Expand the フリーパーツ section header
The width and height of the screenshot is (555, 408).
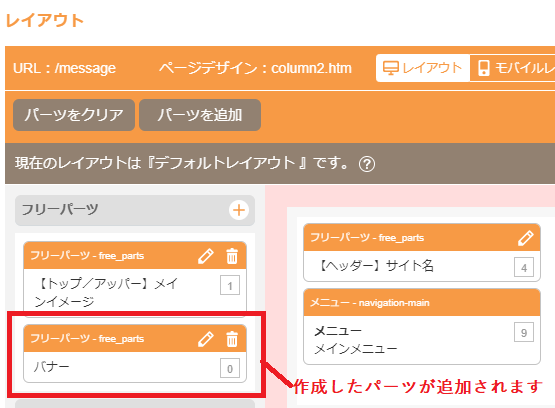coord(135,210)
